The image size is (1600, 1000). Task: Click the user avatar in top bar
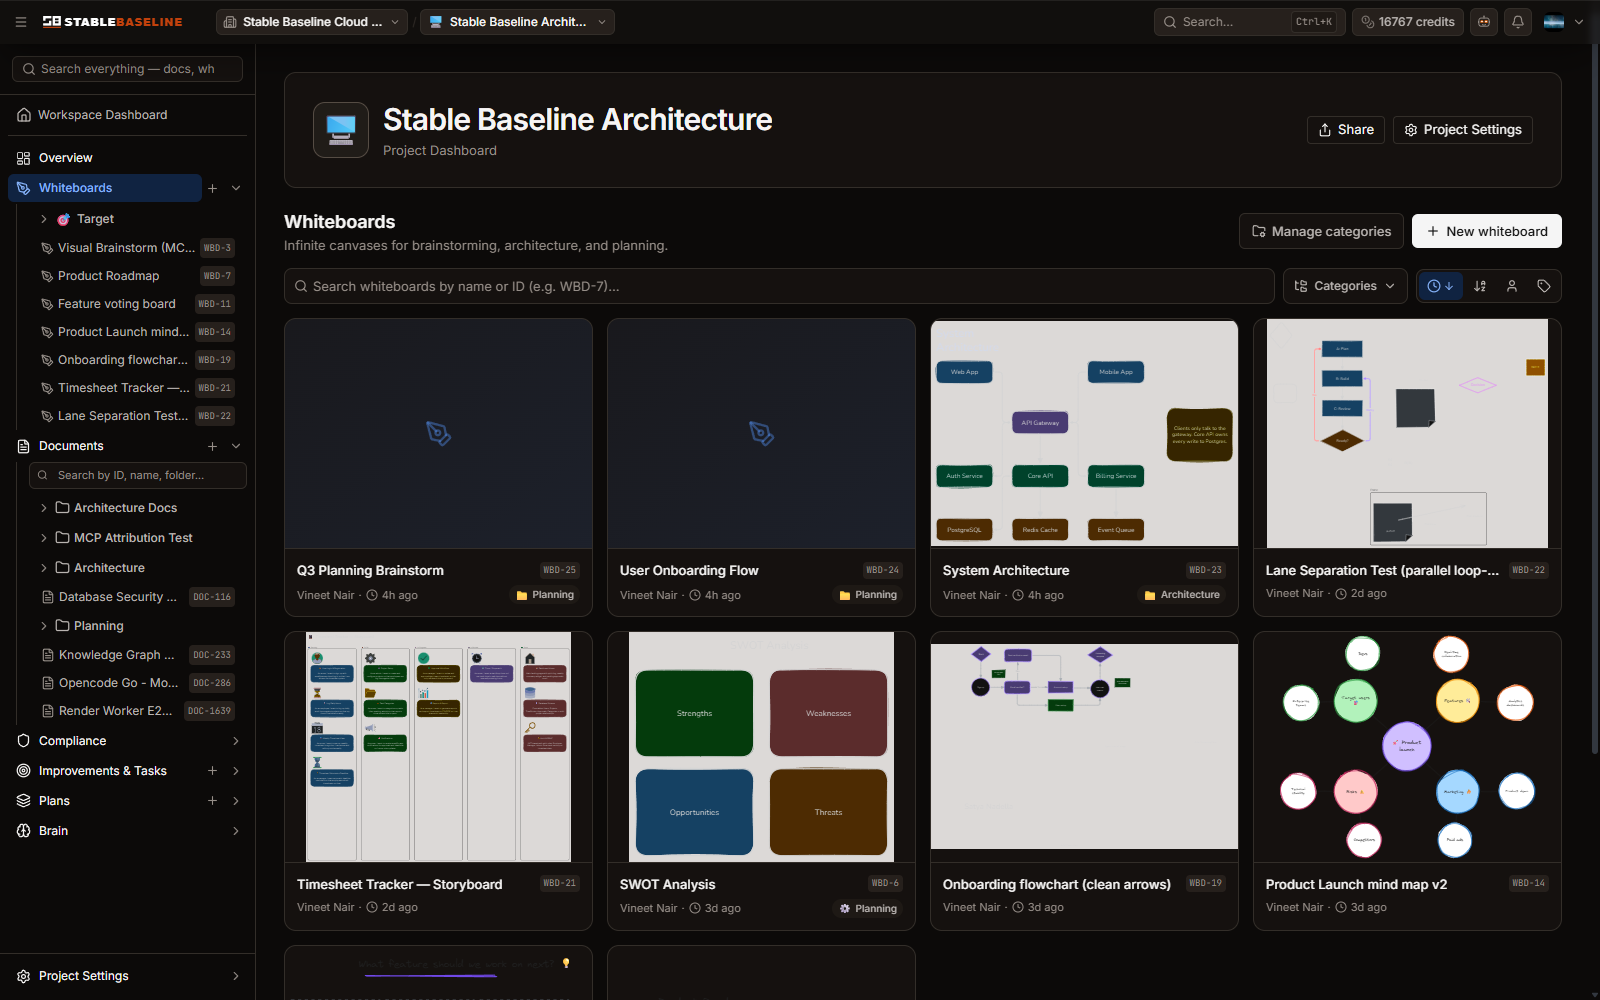pyautogui.click(x=1554, y=22)
